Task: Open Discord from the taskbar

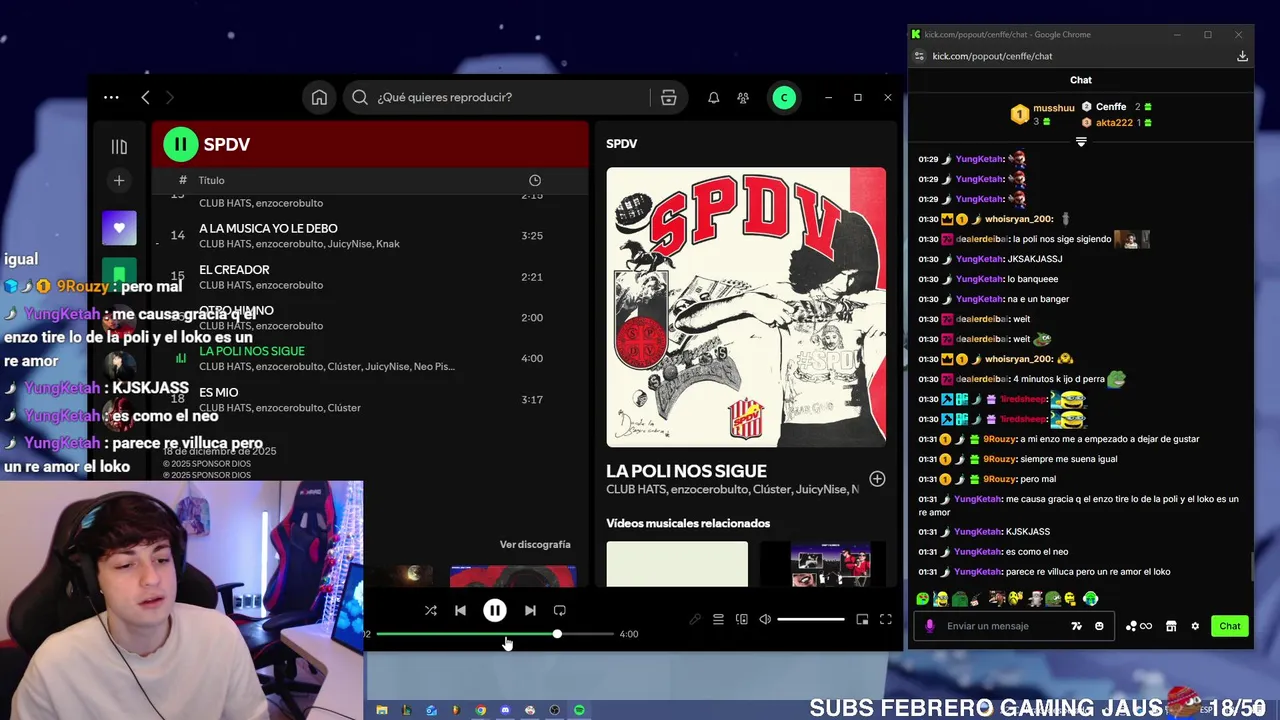Action: (505, 710)
